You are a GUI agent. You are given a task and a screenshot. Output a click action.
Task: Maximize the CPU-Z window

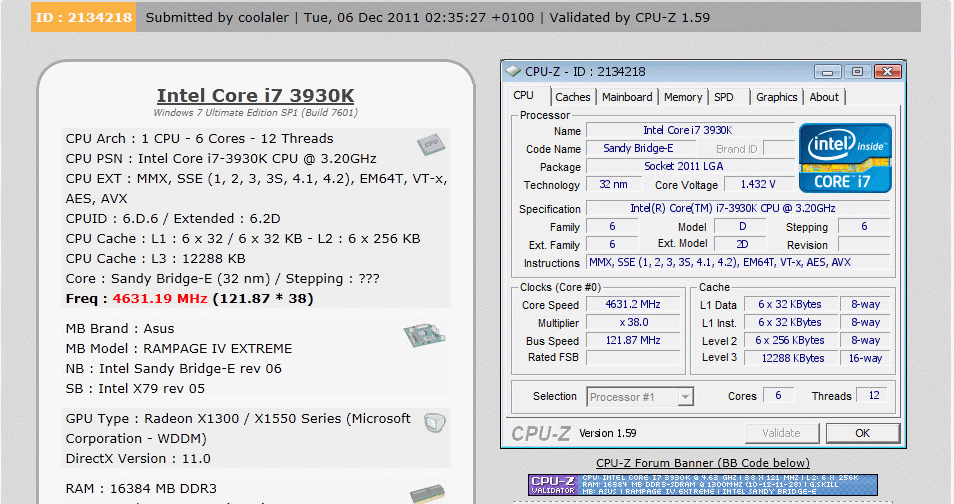pyautogui.click(x=857, y=72)
